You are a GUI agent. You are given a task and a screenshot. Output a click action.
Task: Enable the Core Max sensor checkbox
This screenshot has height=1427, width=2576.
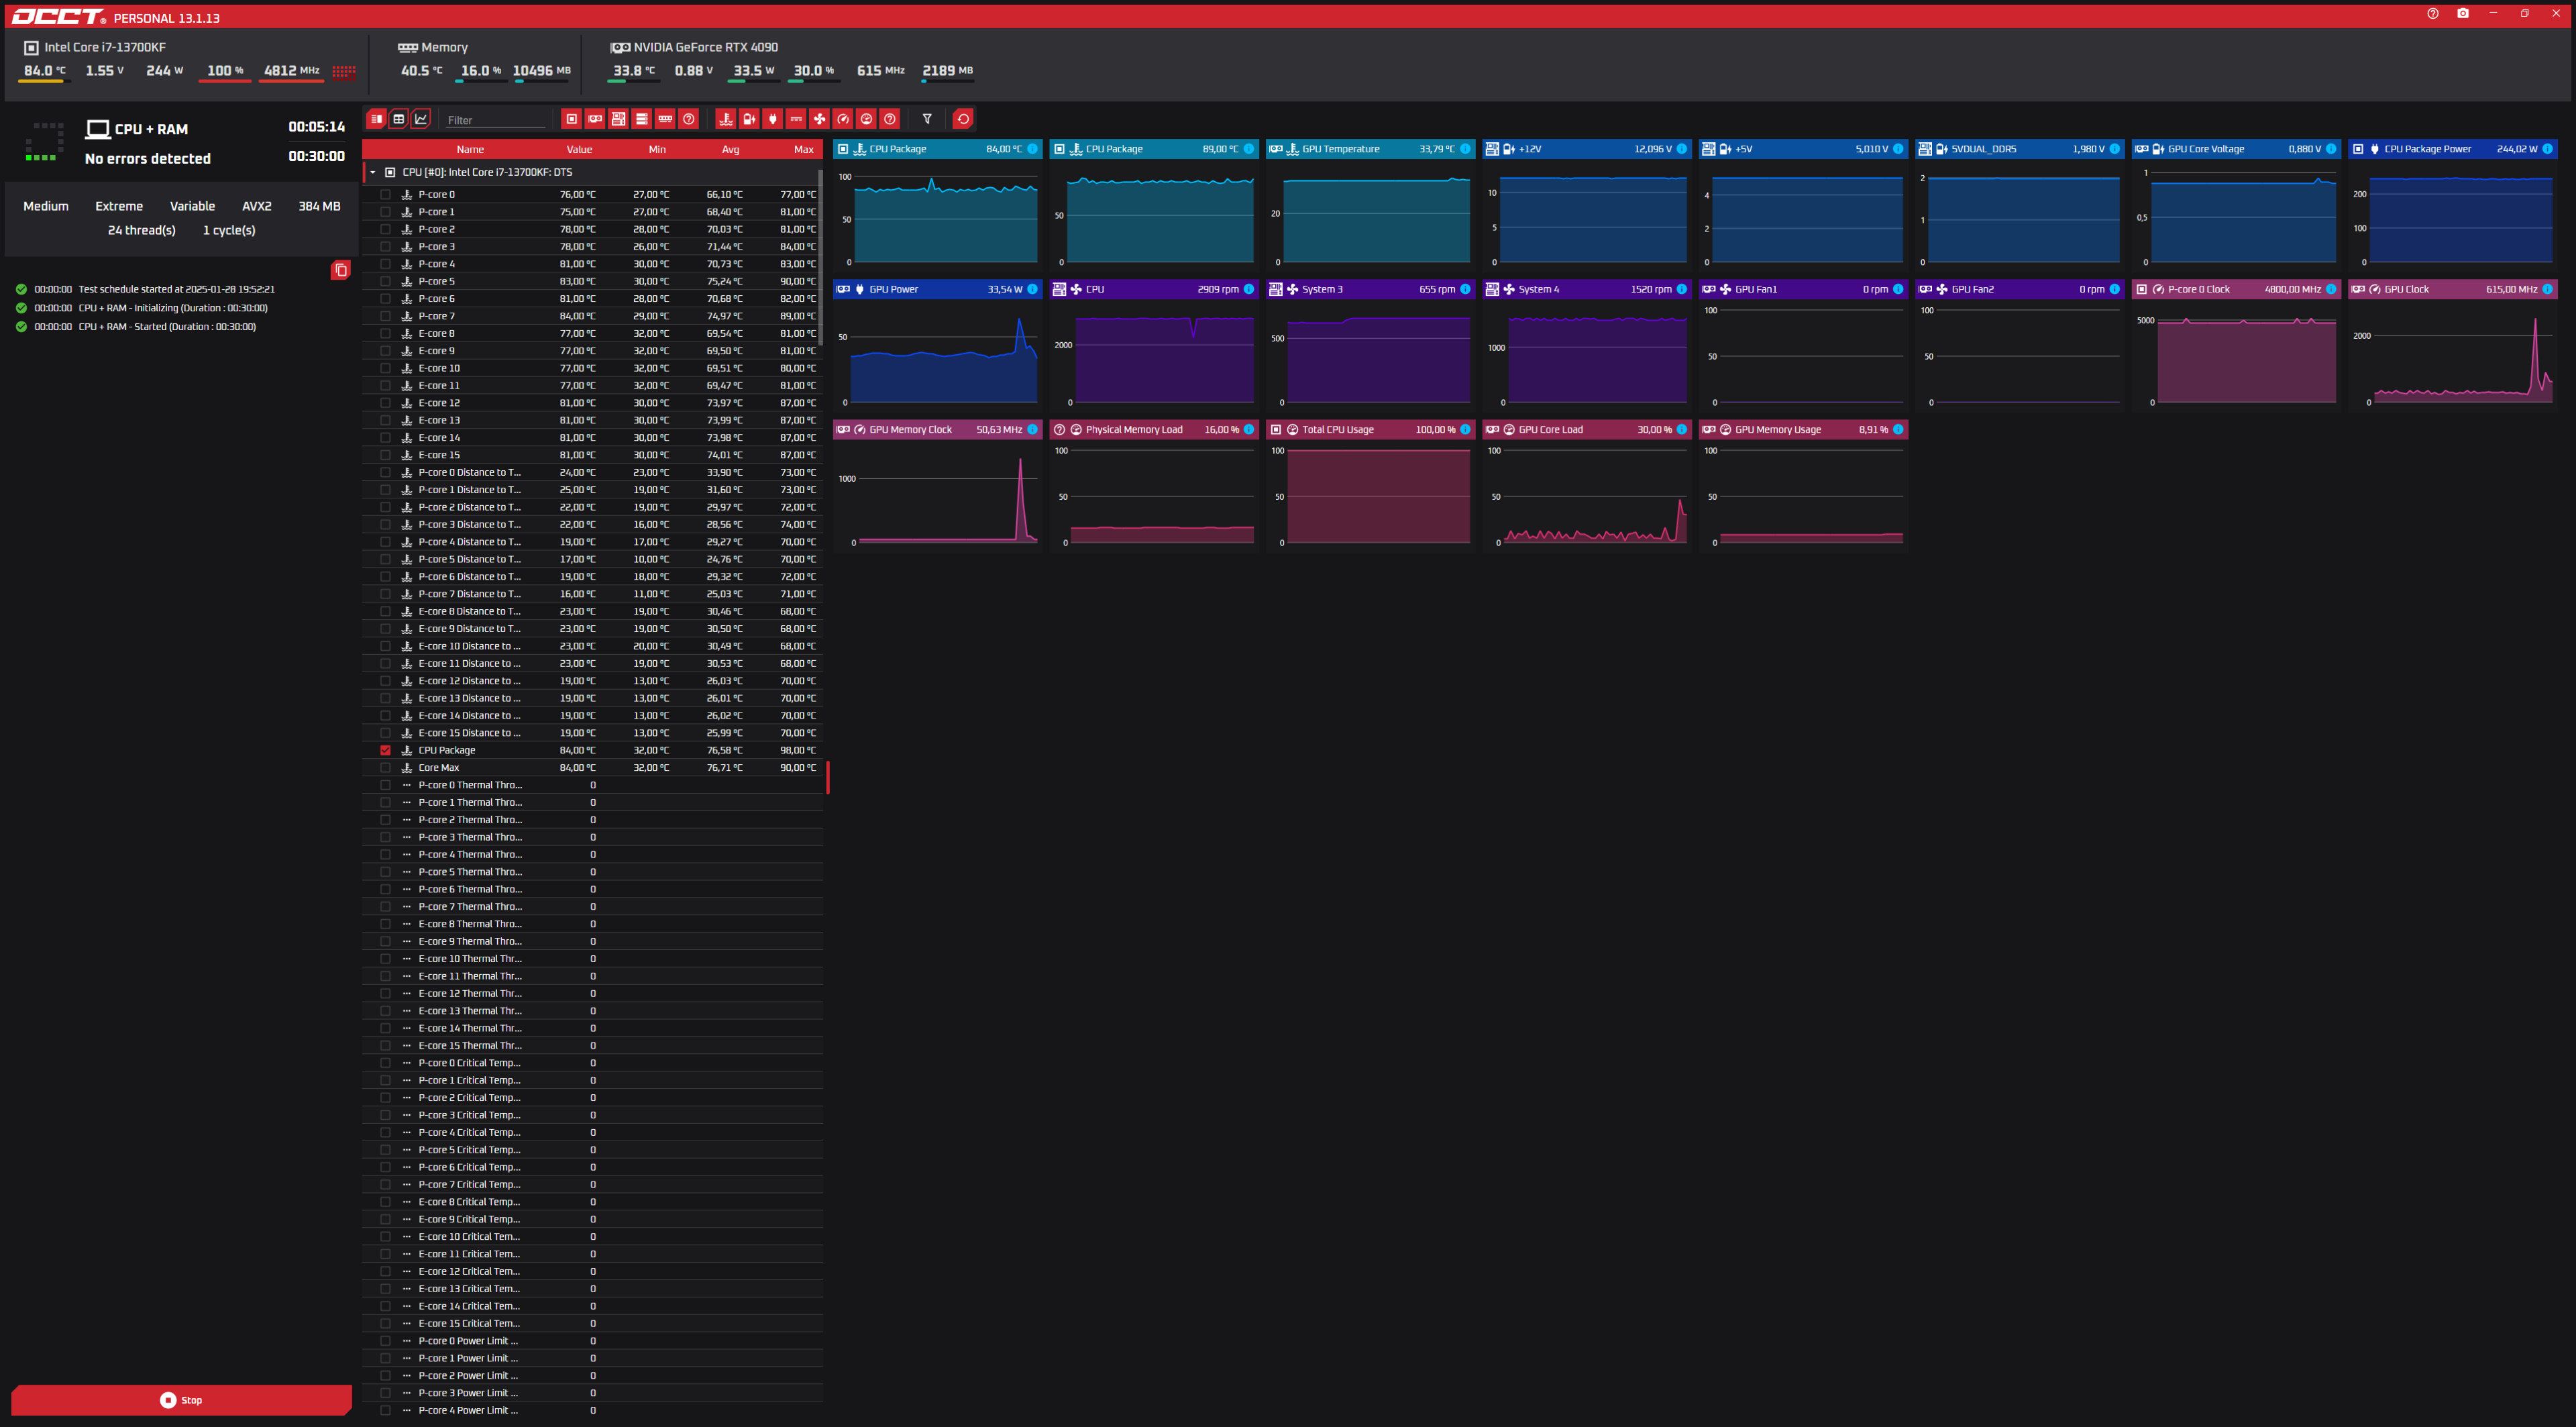click(385, 768)
